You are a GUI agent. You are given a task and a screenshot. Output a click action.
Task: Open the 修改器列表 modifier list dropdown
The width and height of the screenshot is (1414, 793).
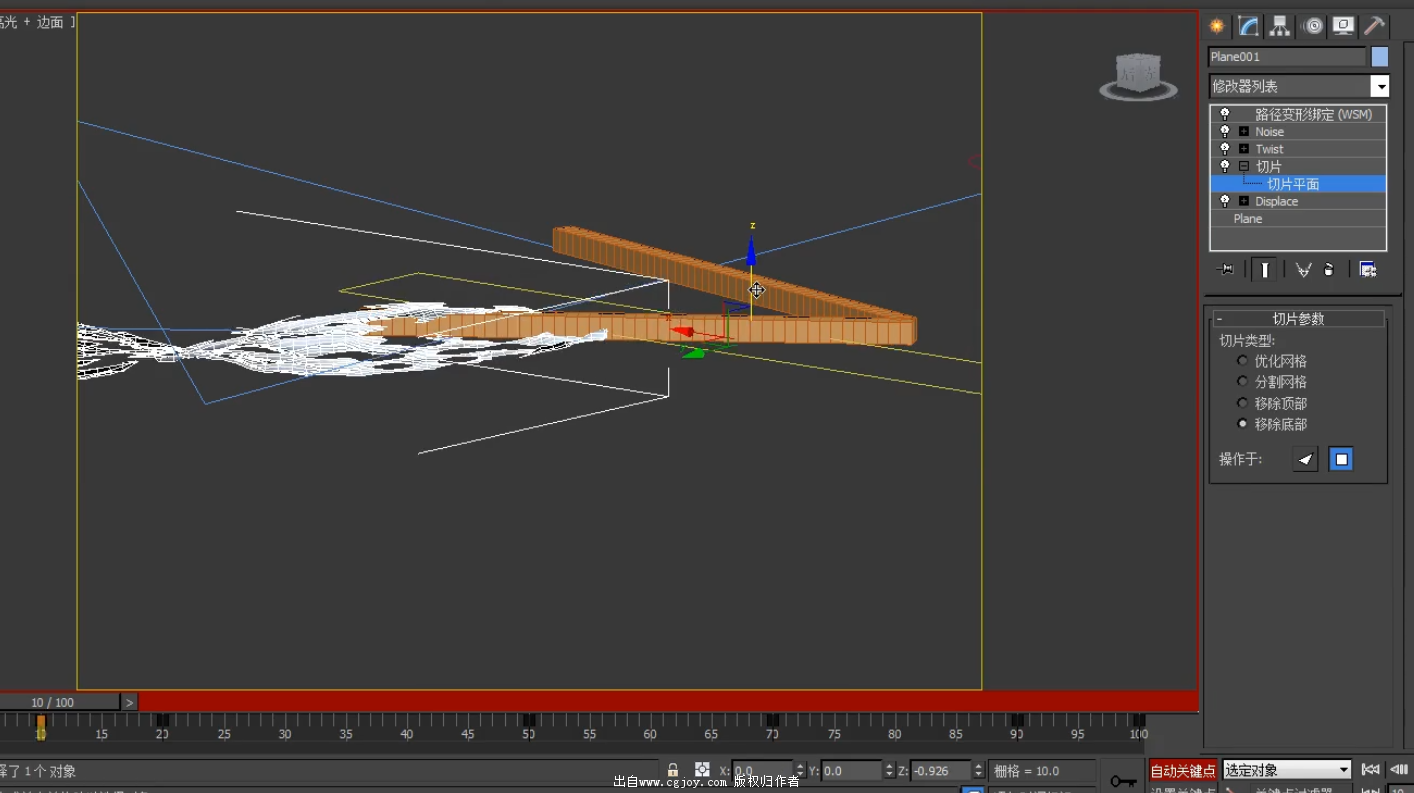pos(1298,86)
